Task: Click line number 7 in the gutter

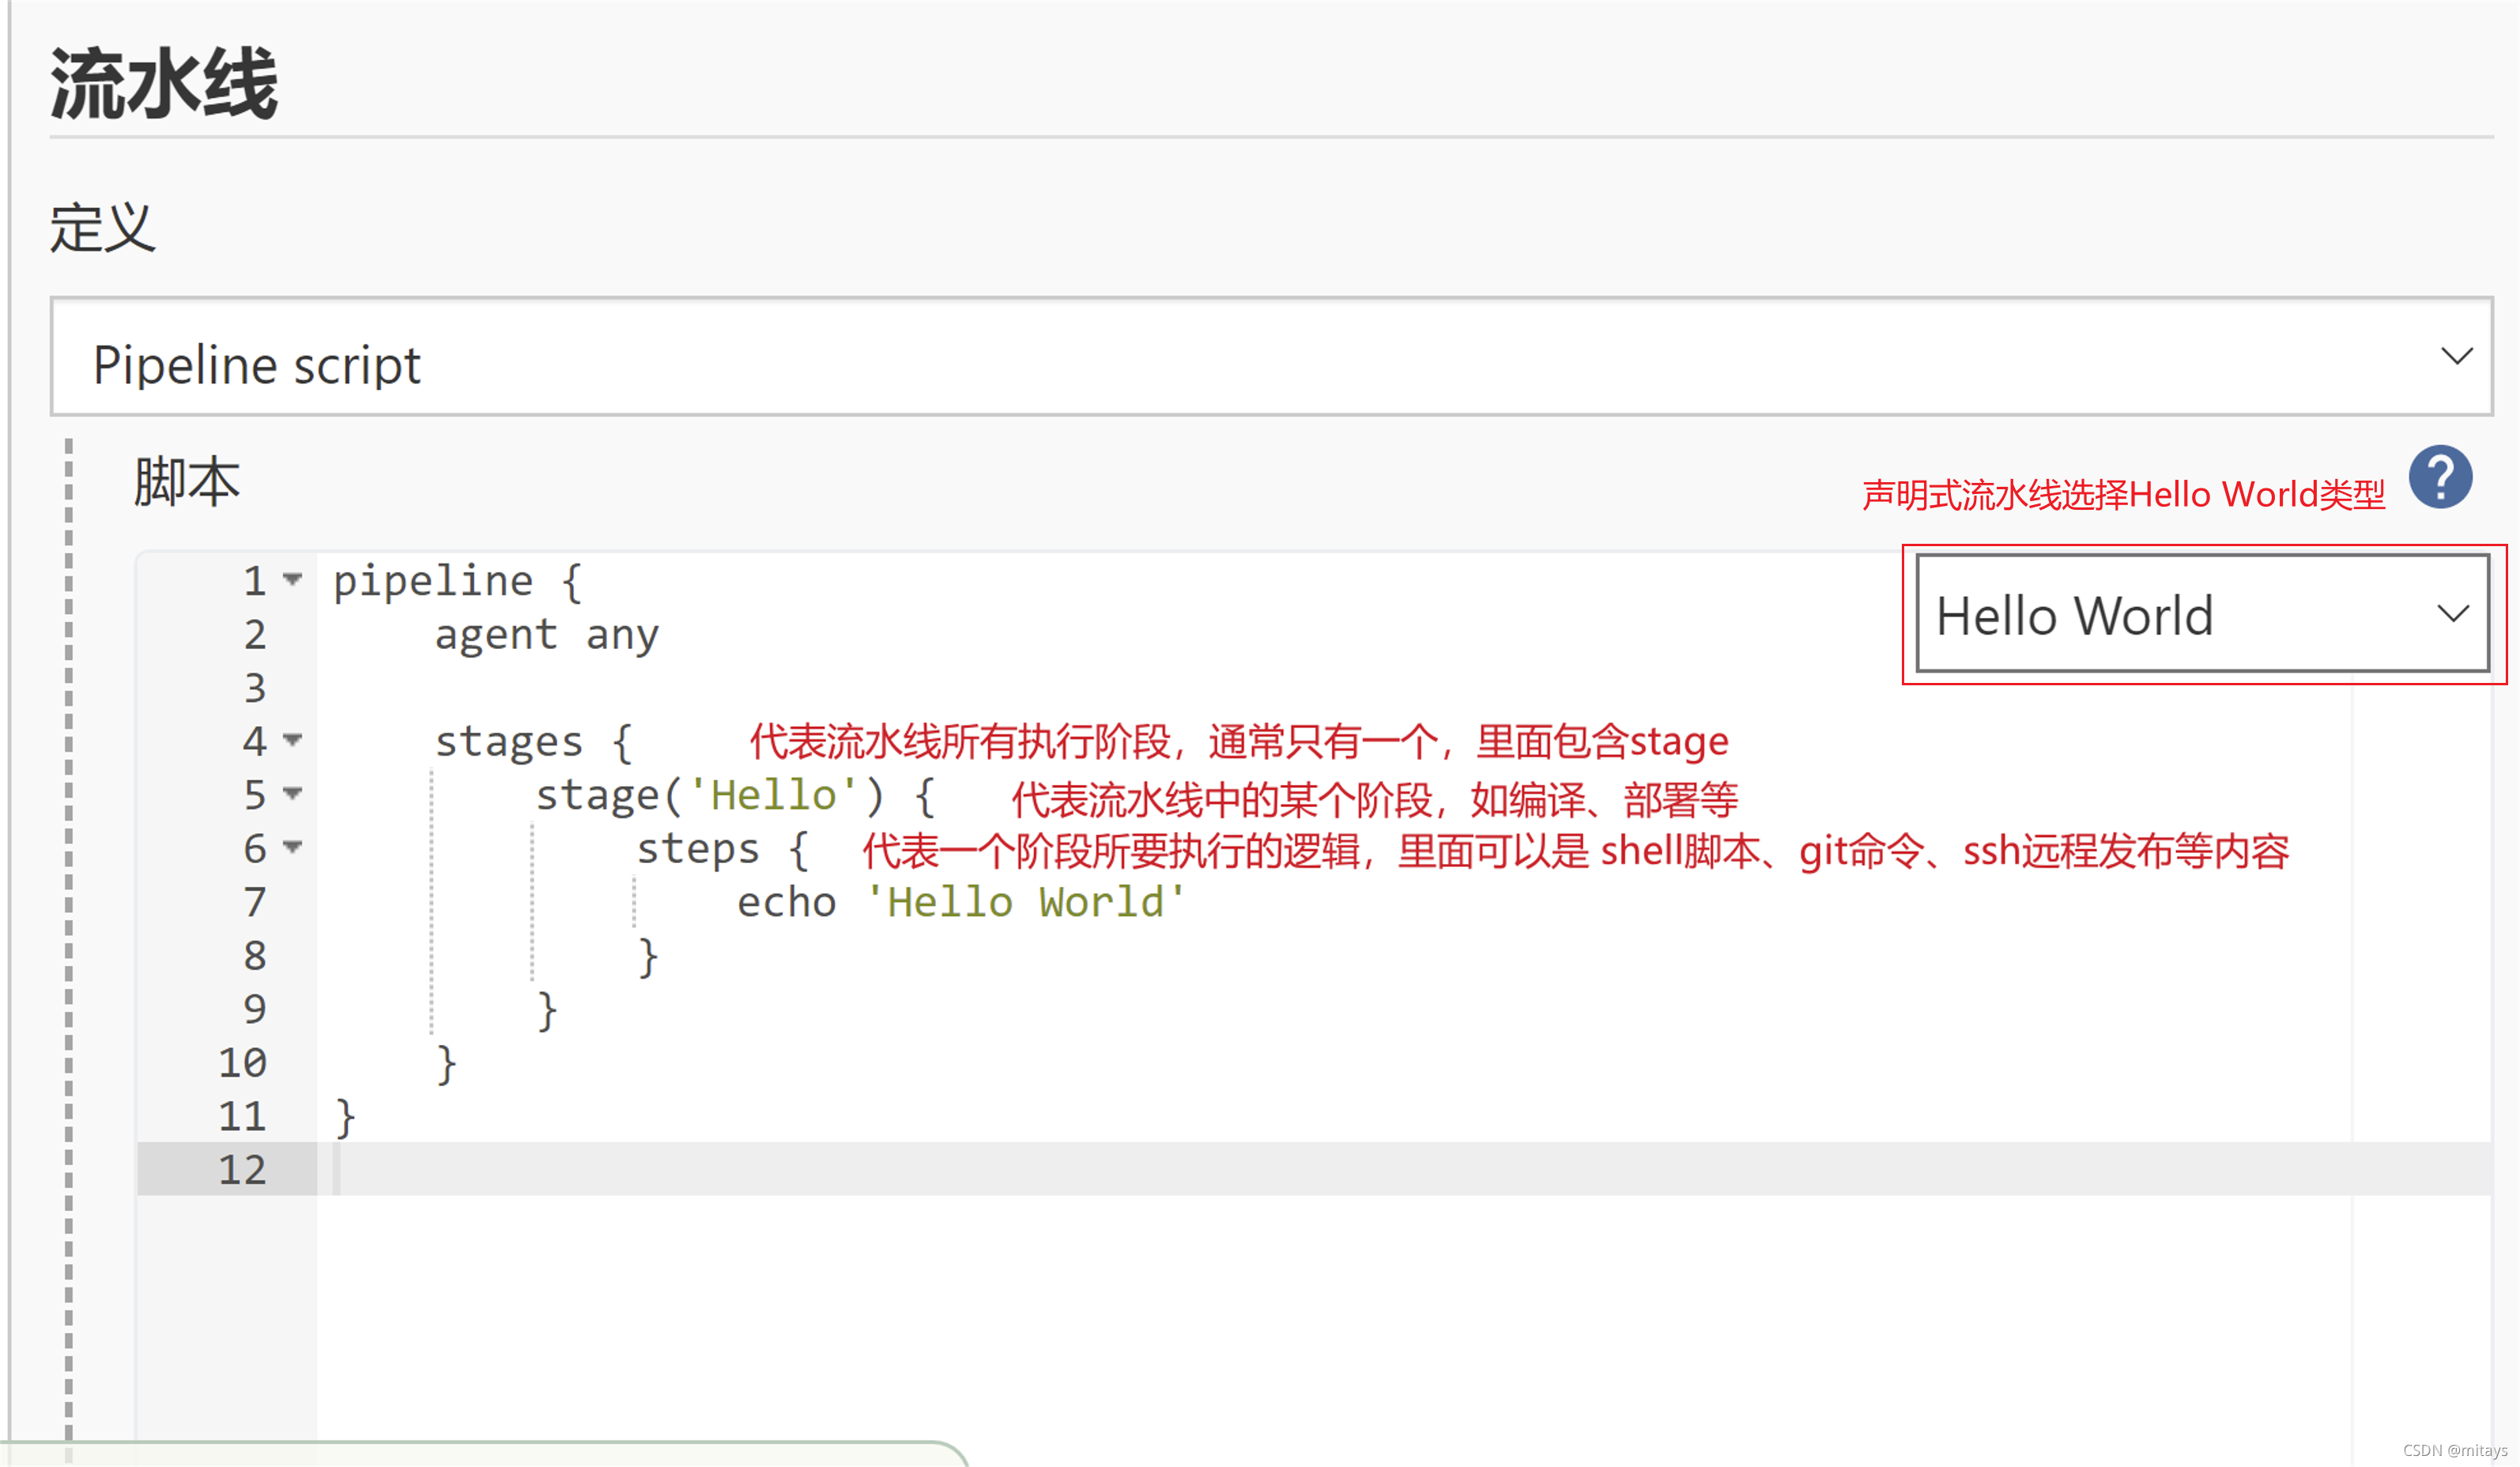Action: (x=254, y=903)
